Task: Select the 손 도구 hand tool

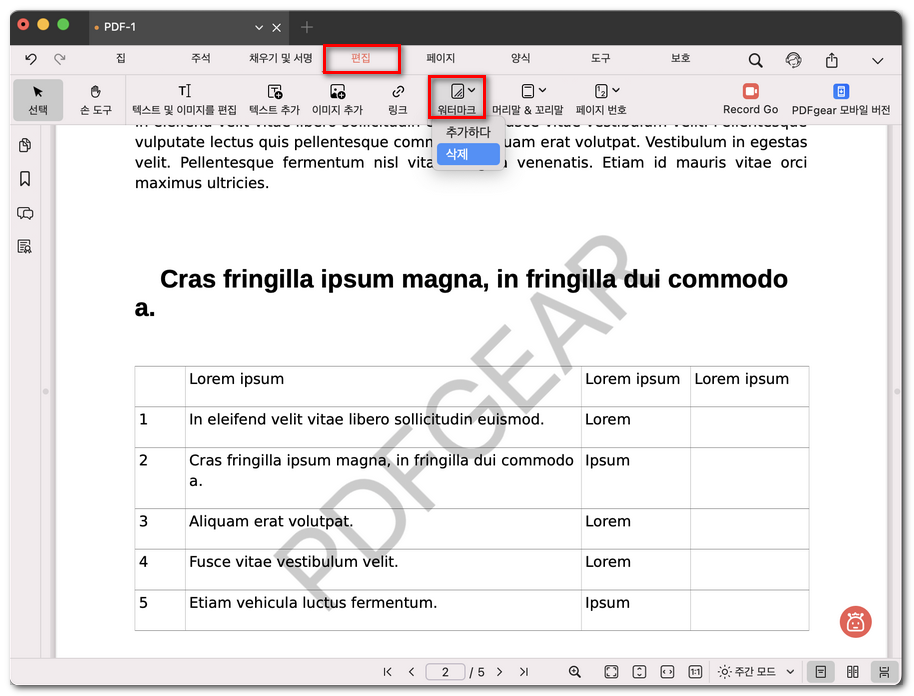Action: [96, 99]
